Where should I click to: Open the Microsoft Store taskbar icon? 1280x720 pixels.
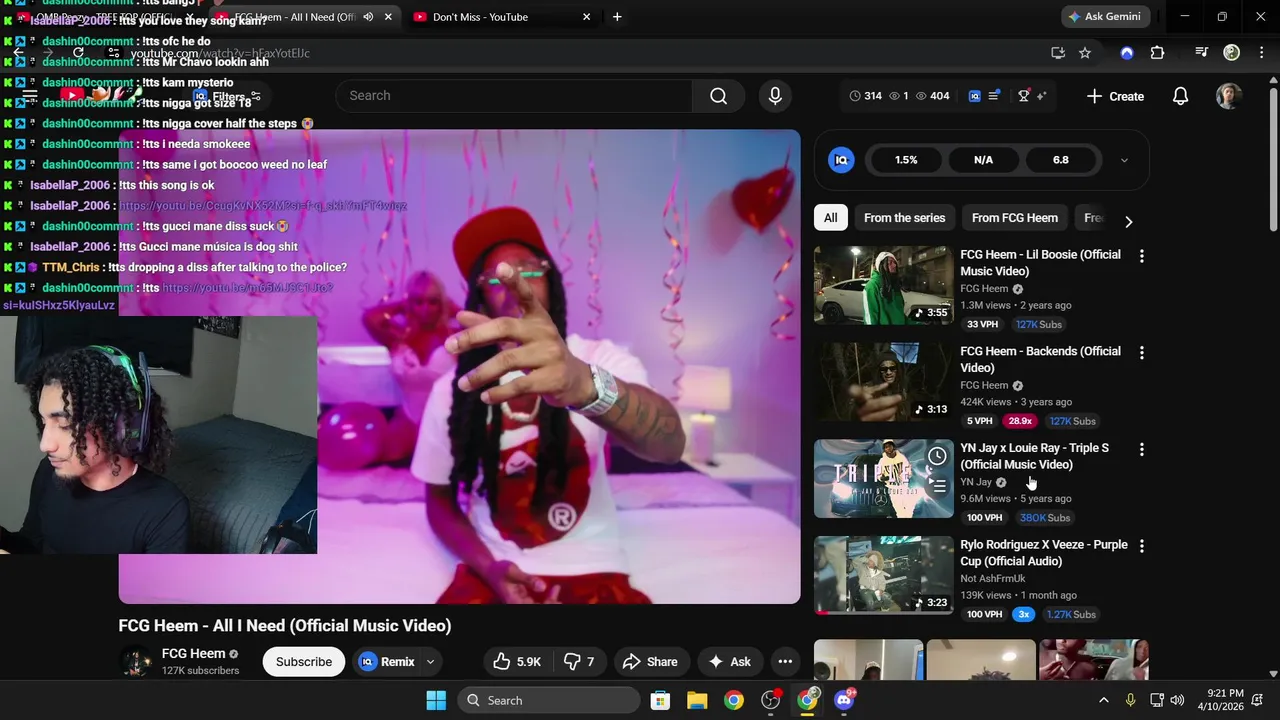[x=660, y=700]
